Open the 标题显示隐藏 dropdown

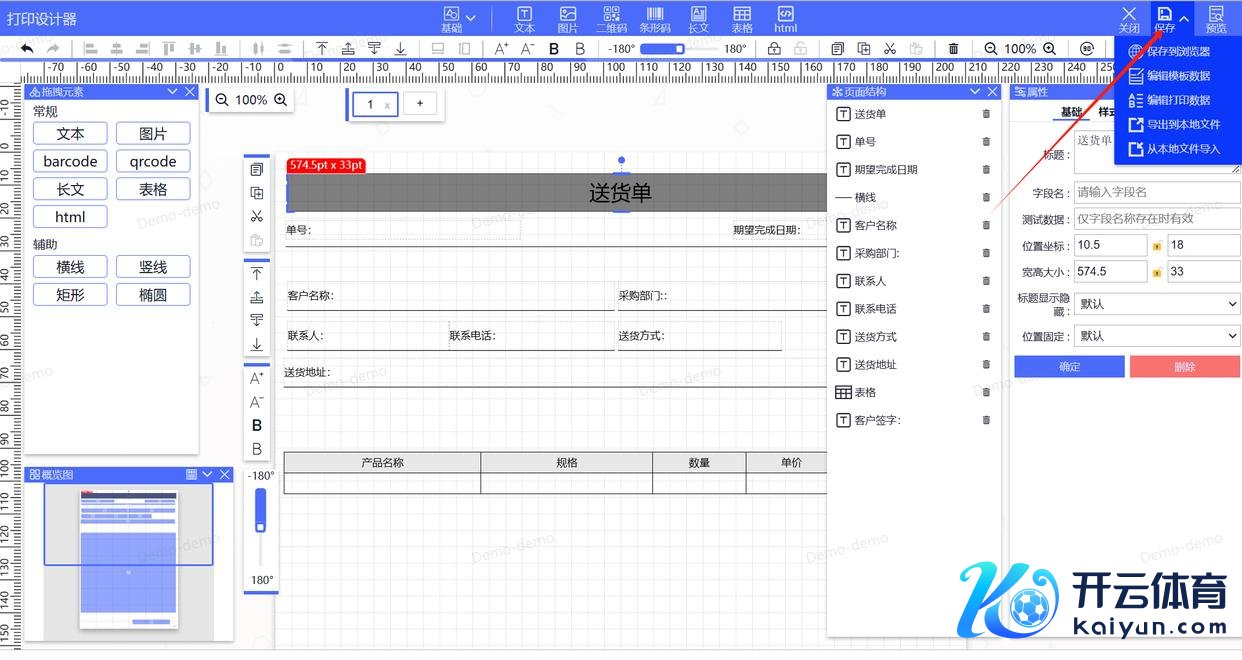(1157, 304)
